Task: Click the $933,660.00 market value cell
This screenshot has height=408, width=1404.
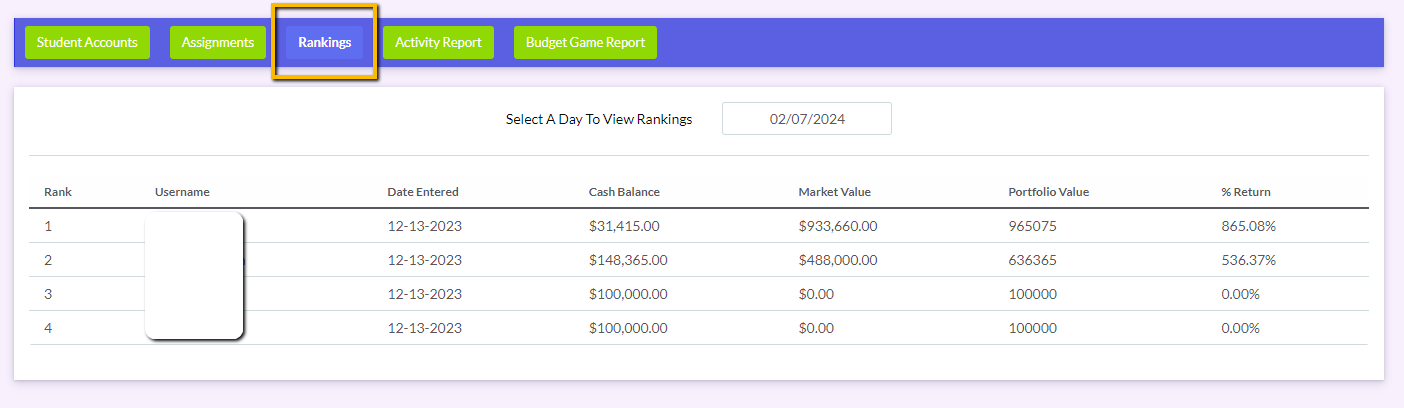Action: pyautogui.click(x=838, y=226)
